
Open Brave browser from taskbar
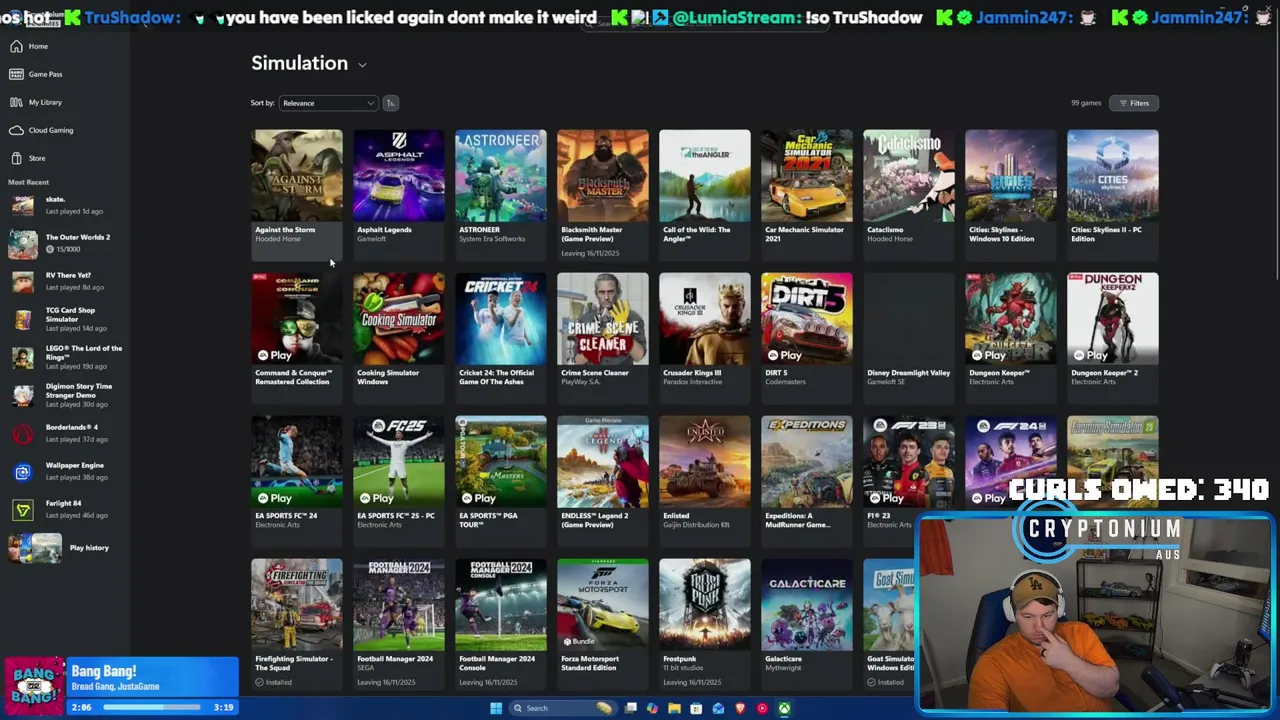pos(740,708)
